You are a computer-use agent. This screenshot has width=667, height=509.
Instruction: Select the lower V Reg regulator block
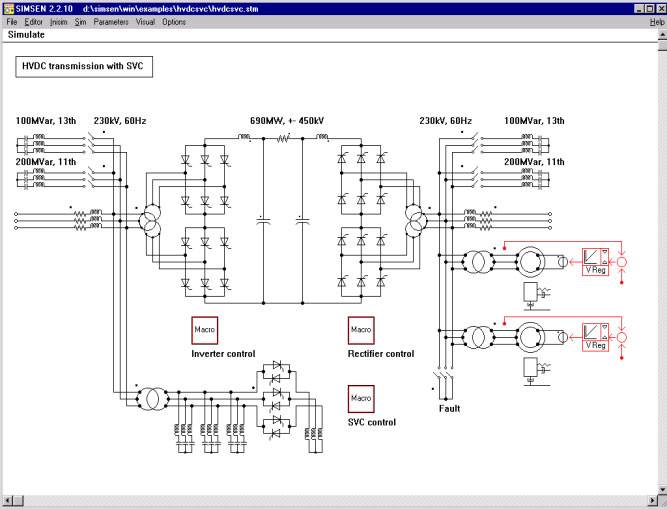(595, 336)
